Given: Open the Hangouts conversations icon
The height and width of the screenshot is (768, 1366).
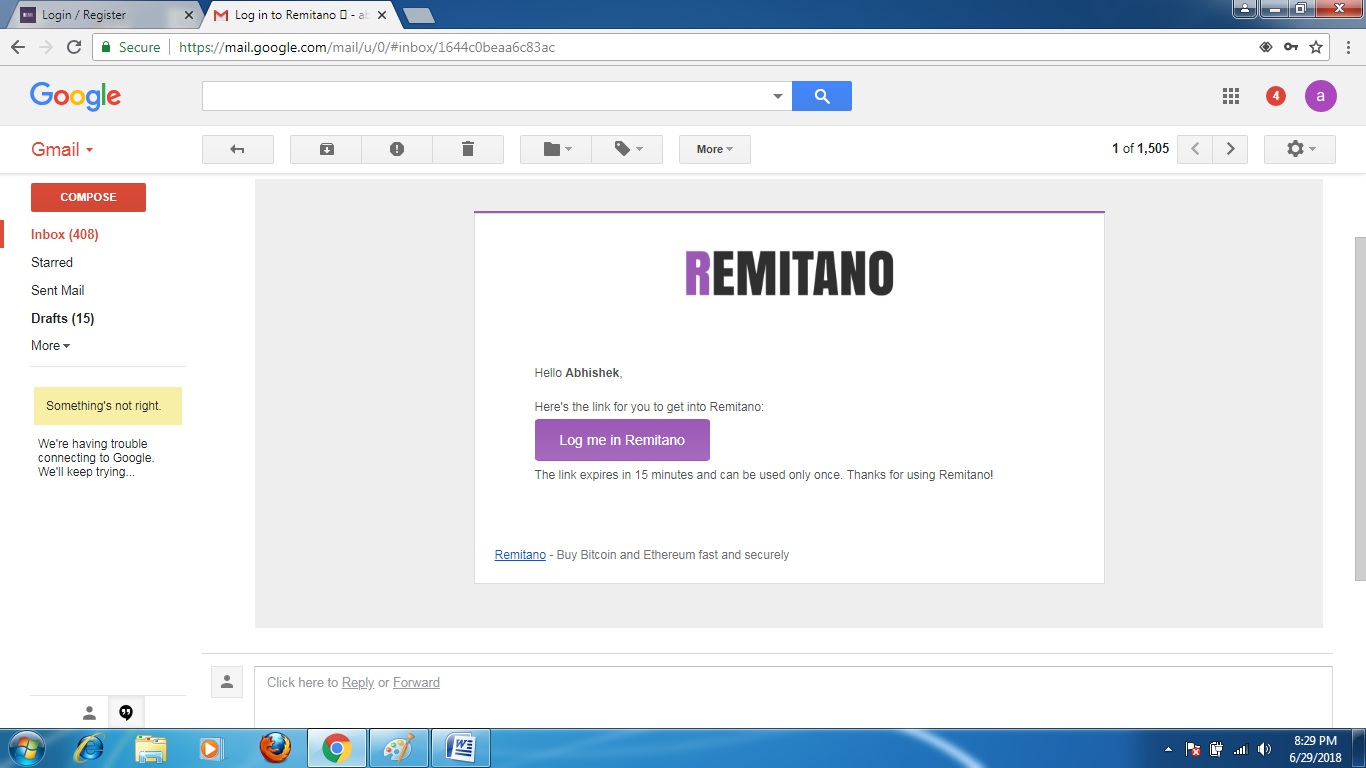Looking at the screenshot, I should click(x=126, y=713).
